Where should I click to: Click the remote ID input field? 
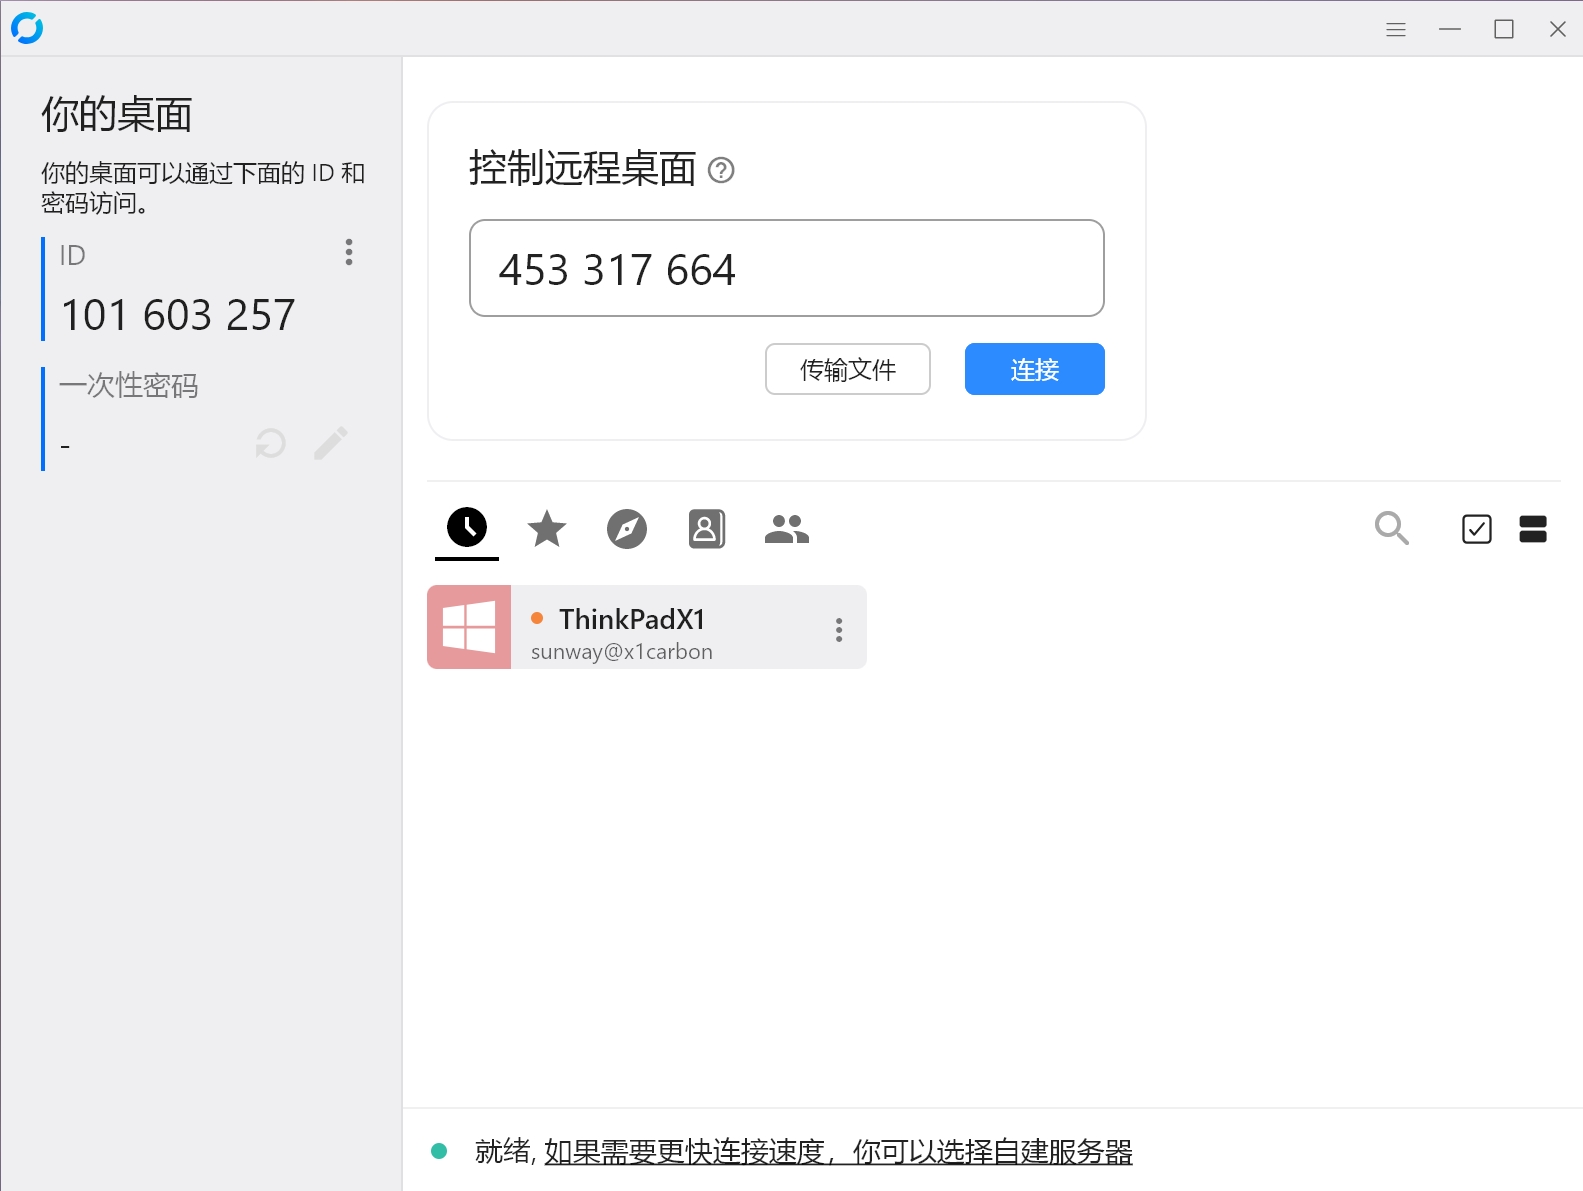786,269
